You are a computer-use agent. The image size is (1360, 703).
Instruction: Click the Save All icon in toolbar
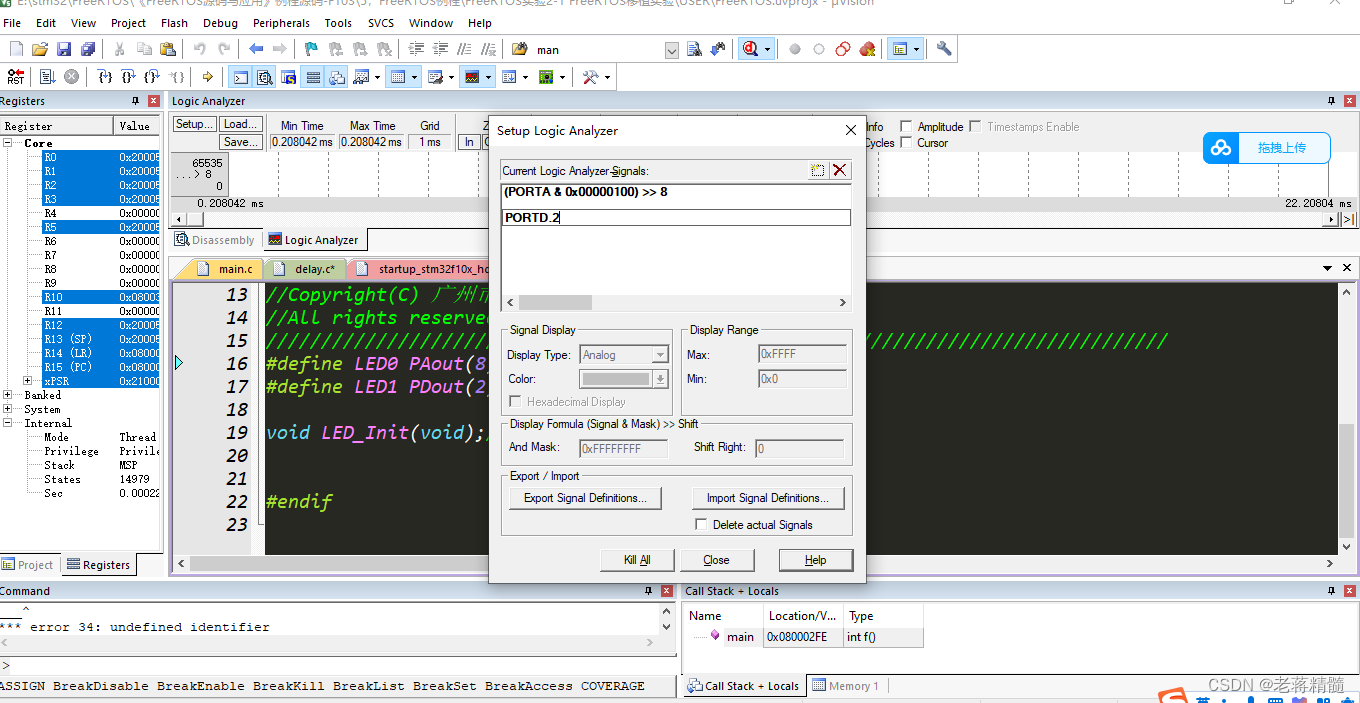88,49
